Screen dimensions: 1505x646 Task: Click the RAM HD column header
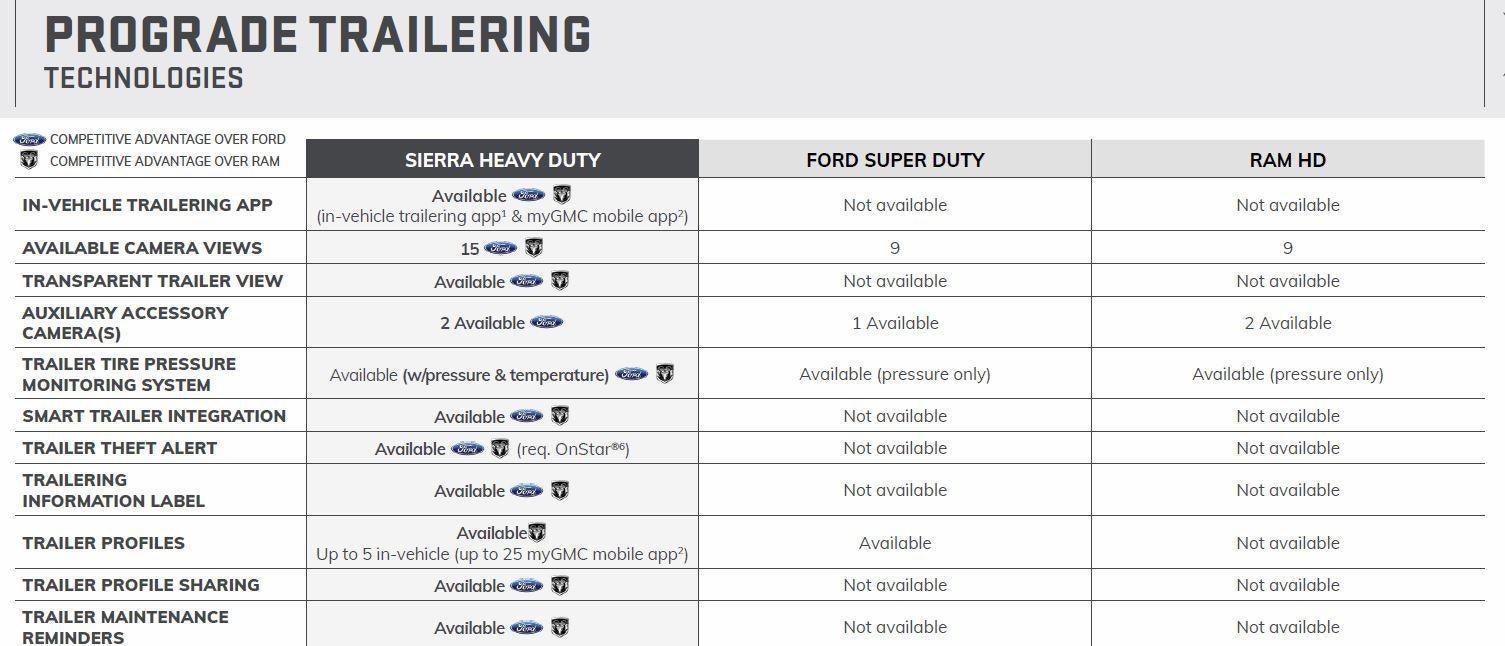pos(1287,160)
